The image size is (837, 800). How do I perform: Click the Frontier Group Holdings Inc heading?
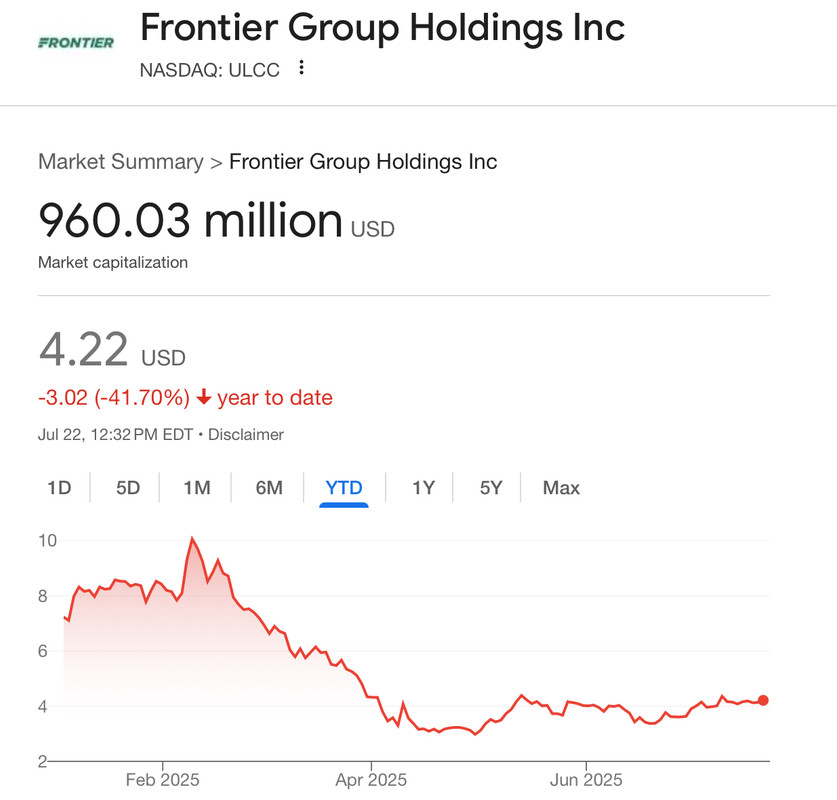tap(382, 27)
